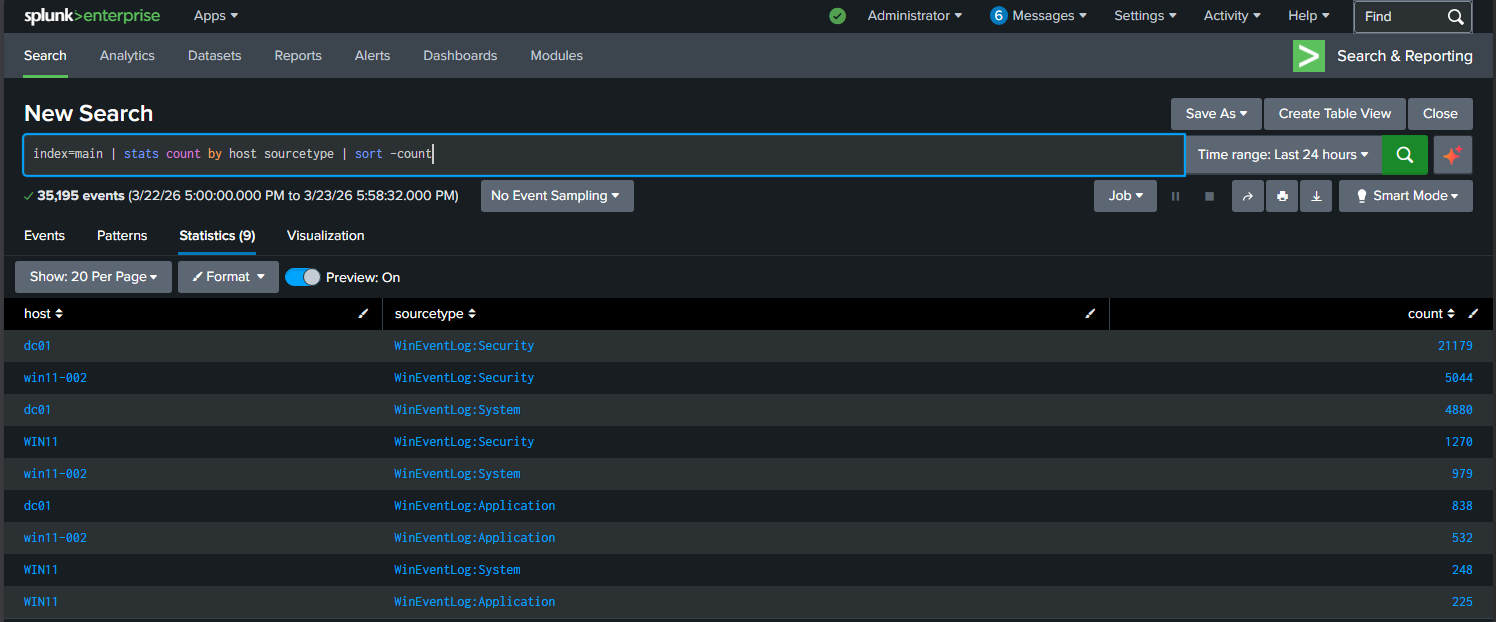Switch to the Visualization tab
Viewport: 1496px width, 622px height.
click(325, 235)
